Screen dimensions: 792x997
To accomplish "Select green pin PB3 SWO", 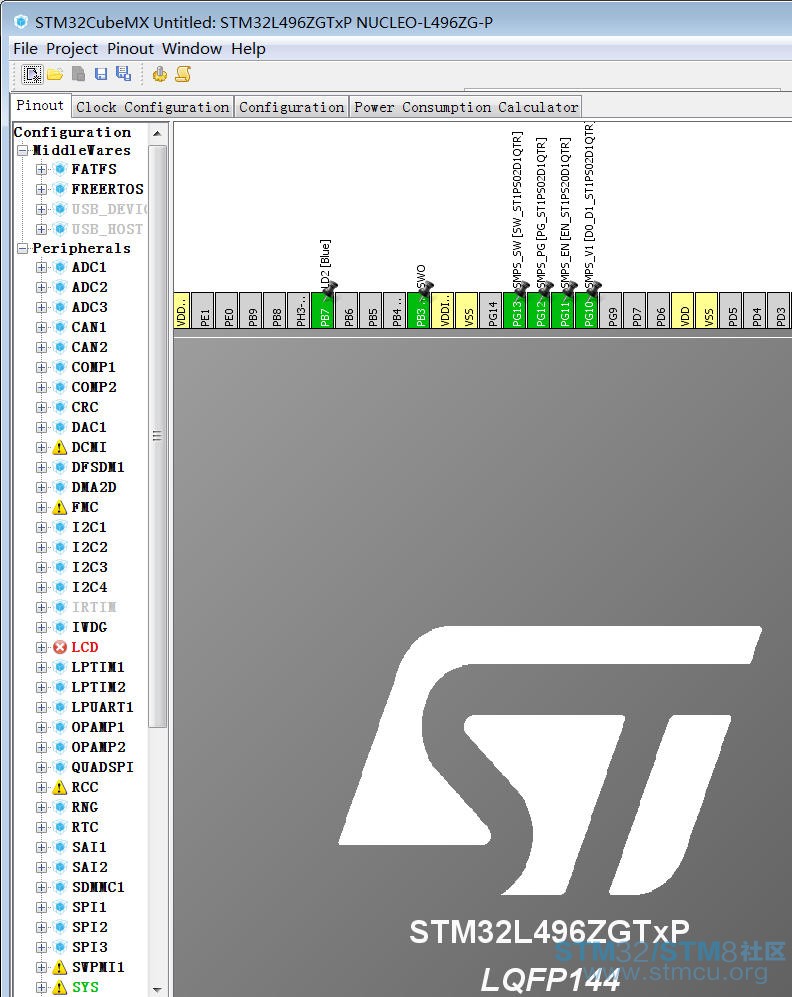I will [x=420, y=310].
